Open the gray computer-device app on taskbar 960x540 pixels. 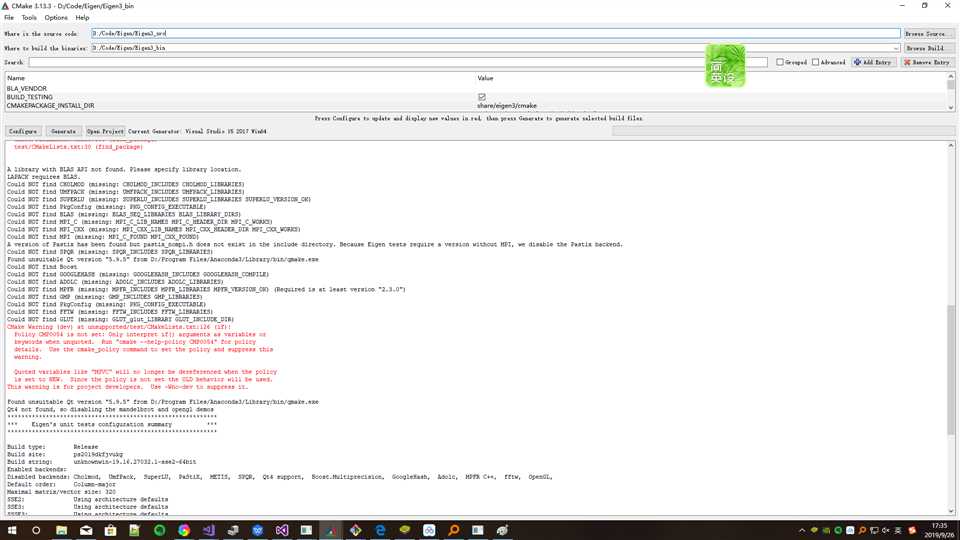(233, 530)
